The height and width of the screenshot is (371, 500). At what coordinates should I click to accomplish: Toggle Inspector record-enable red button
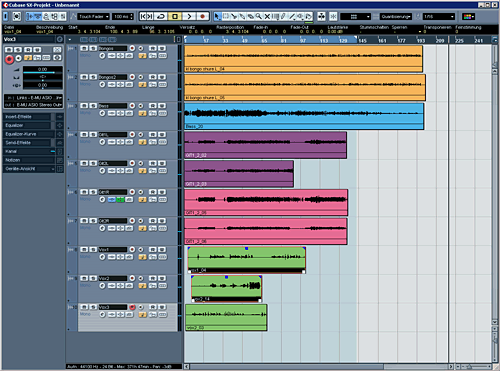click(x=9, y=59)
